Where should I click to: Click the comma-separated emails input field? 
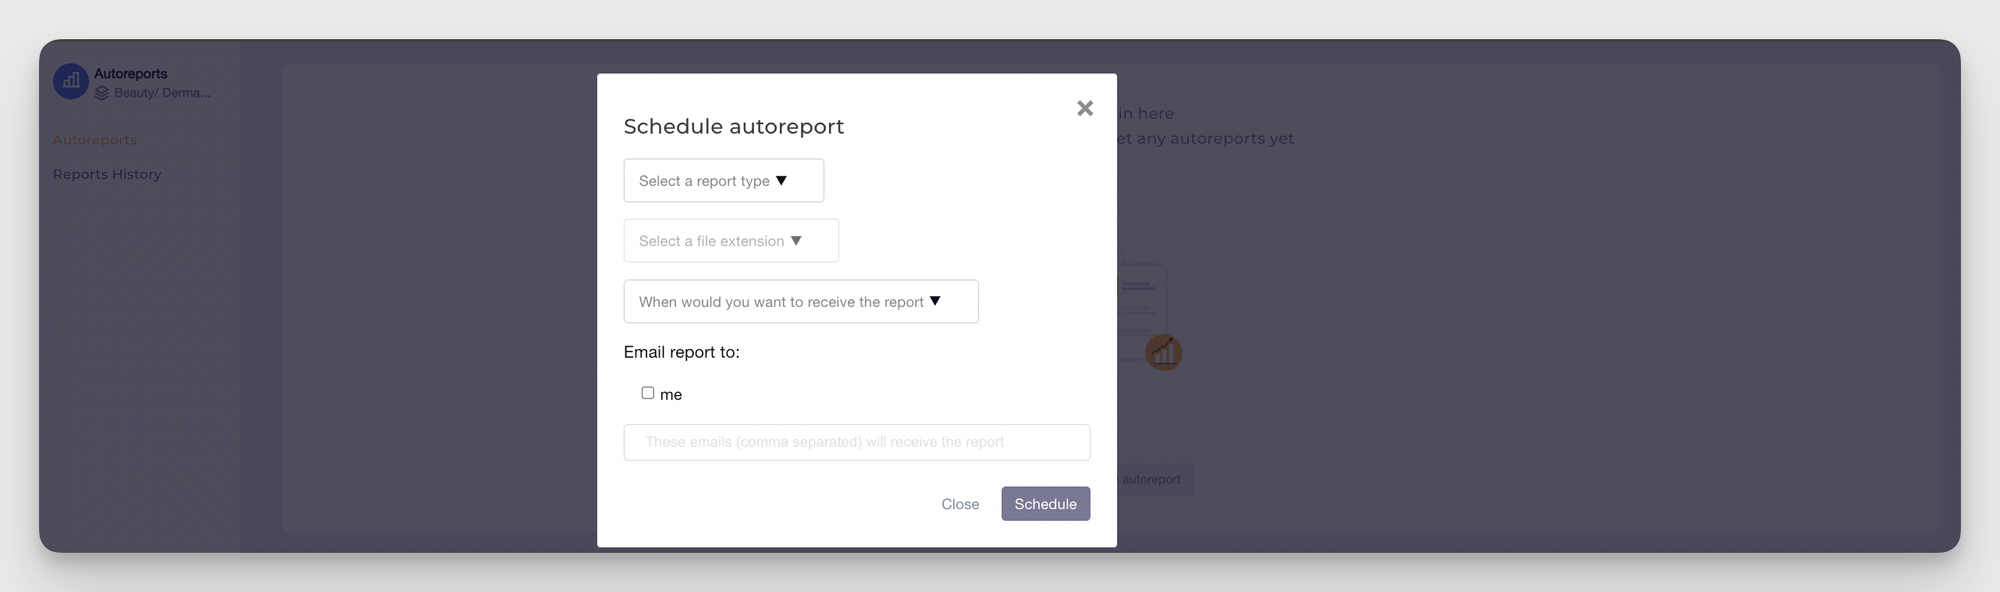856,441
